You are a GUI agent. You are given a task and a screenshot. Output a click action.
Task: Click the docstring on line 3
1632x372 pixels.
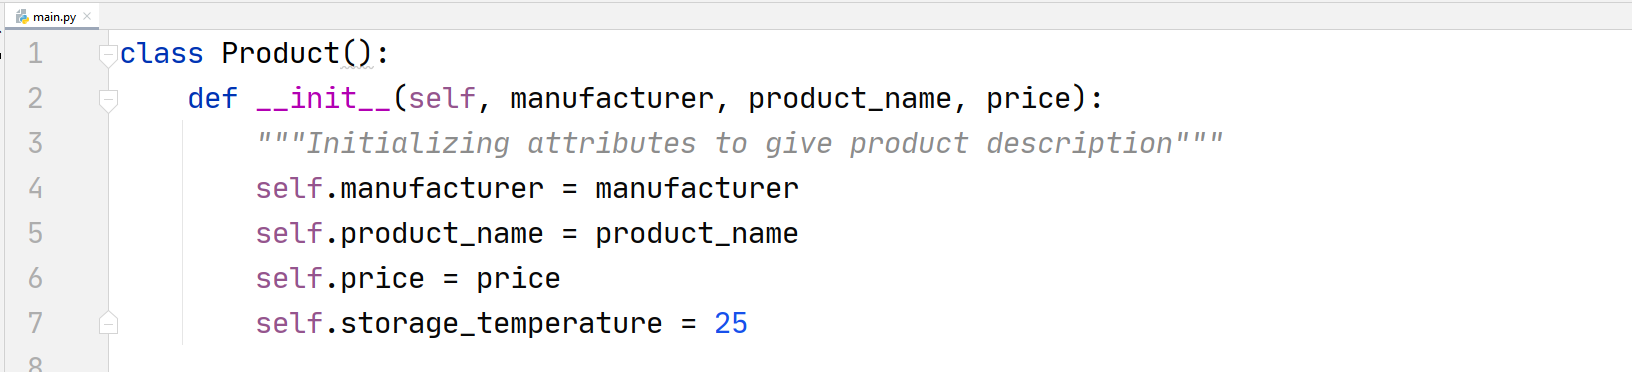pyautogui.click(x=740, y=143)
